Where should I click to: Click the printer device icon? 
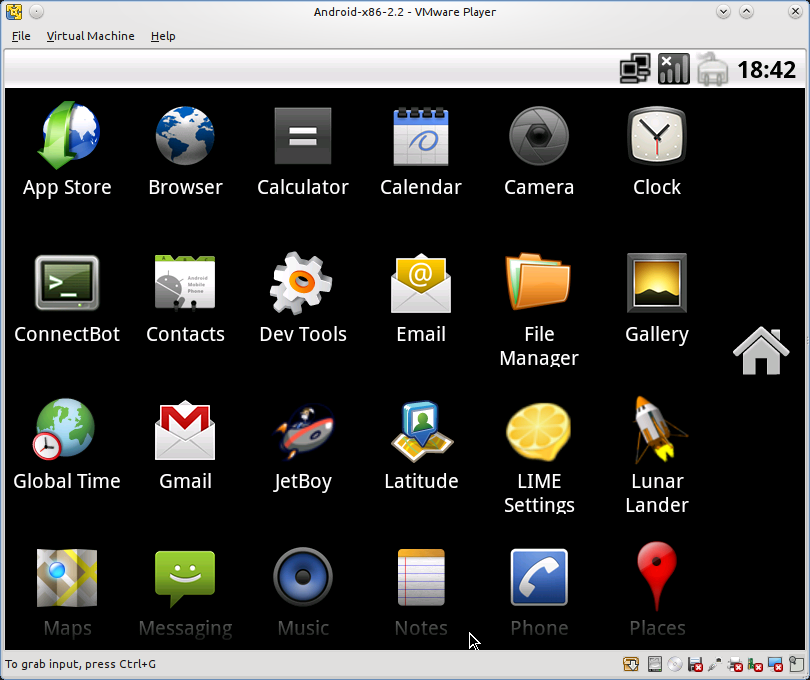736,664
